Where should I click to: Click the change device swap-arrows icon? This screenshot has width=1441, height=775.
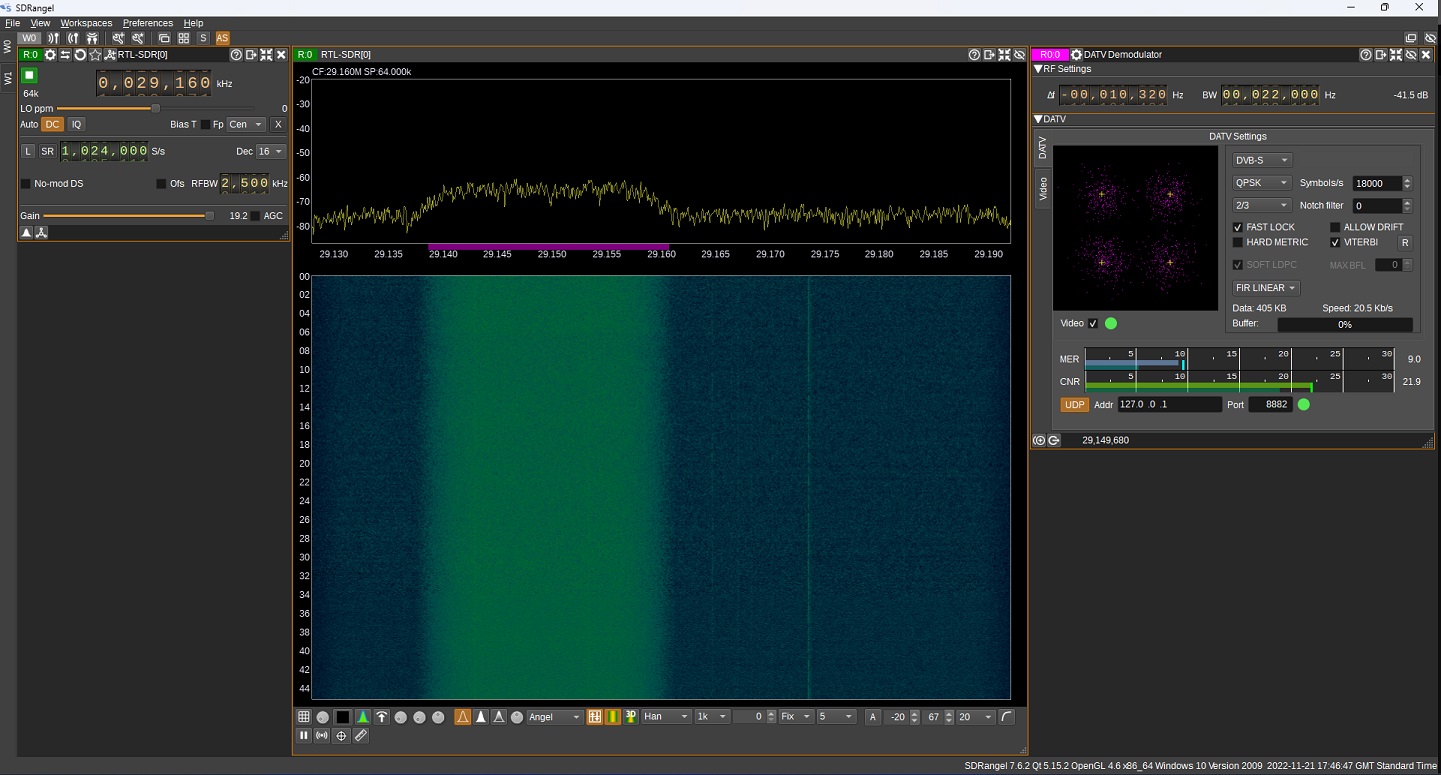point(65,55)
